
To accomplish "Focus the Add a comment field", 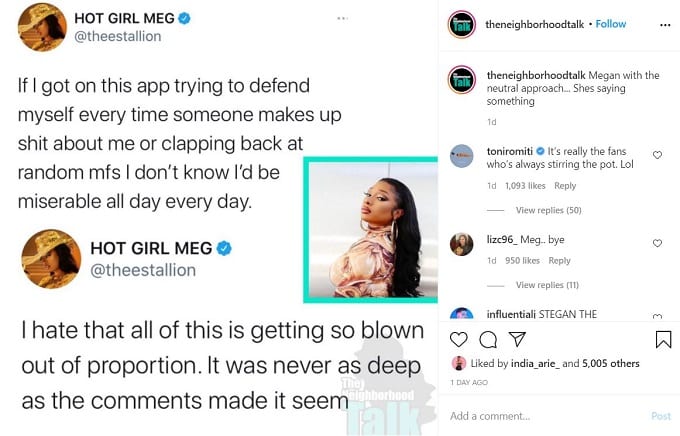I will pyautogui.click(x=546, y=416).
